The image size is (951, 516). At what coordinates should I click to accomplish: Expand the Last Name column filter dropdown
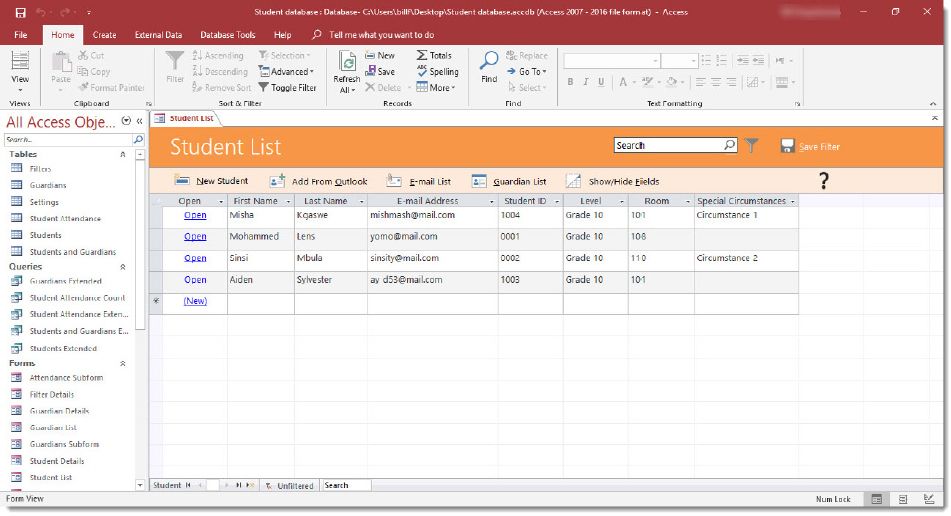tap(360, 202)
